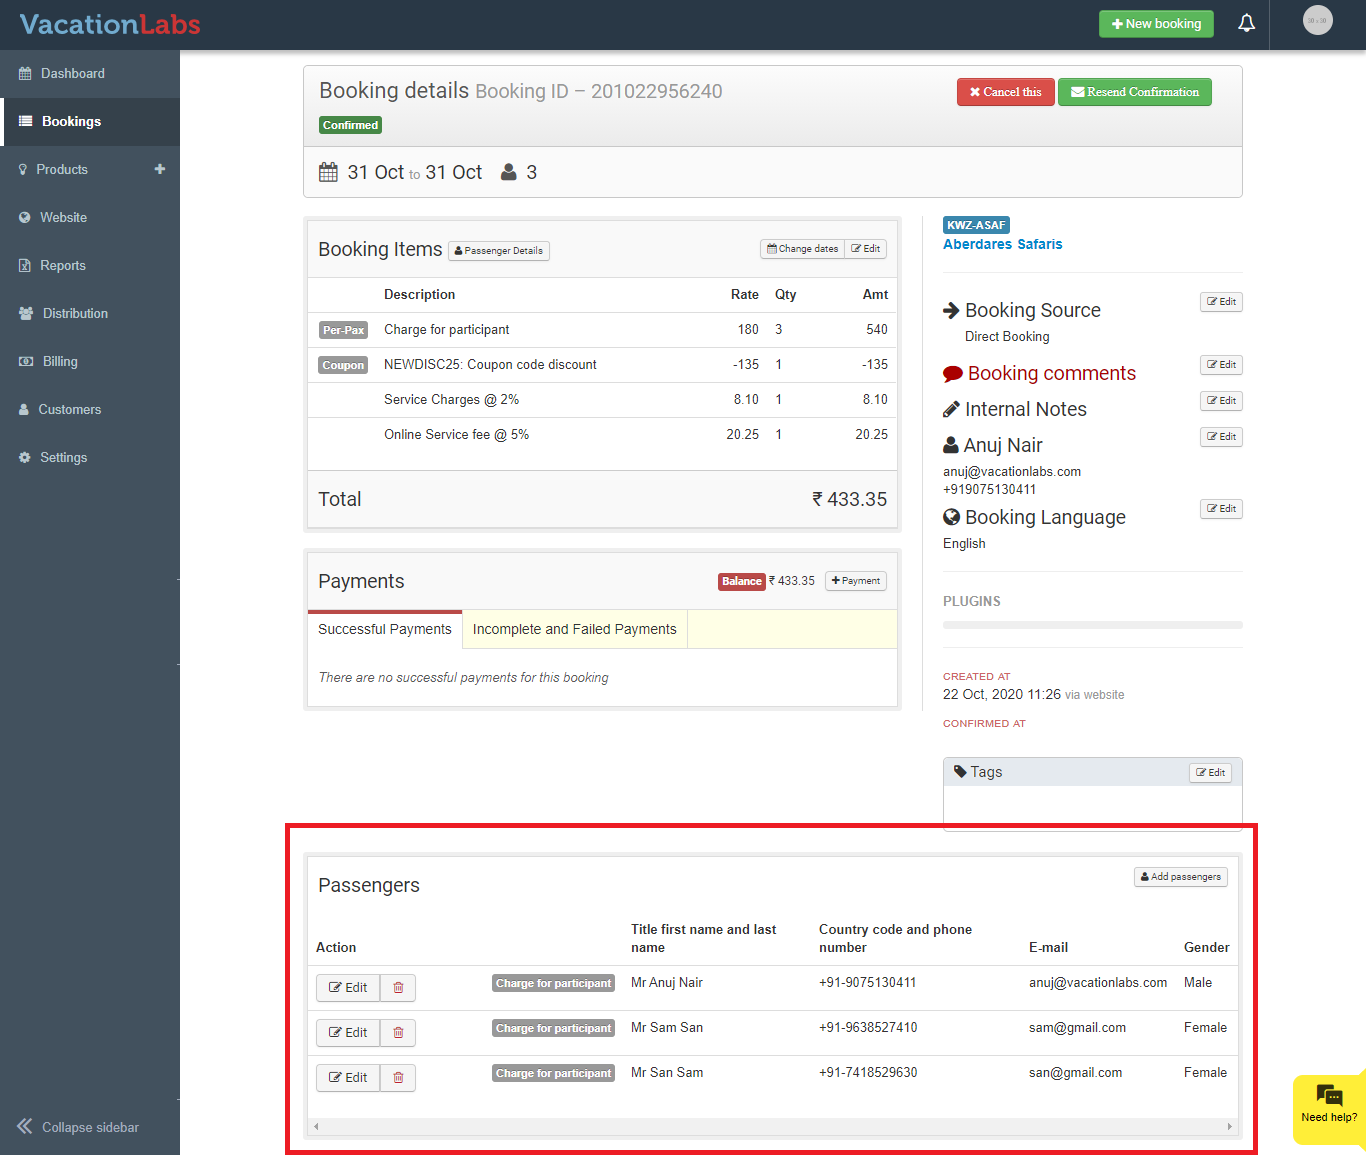Viewport: 1366px width, 1155px height.
Task: Click the Change dates button
Action: (x=802, y=249)
